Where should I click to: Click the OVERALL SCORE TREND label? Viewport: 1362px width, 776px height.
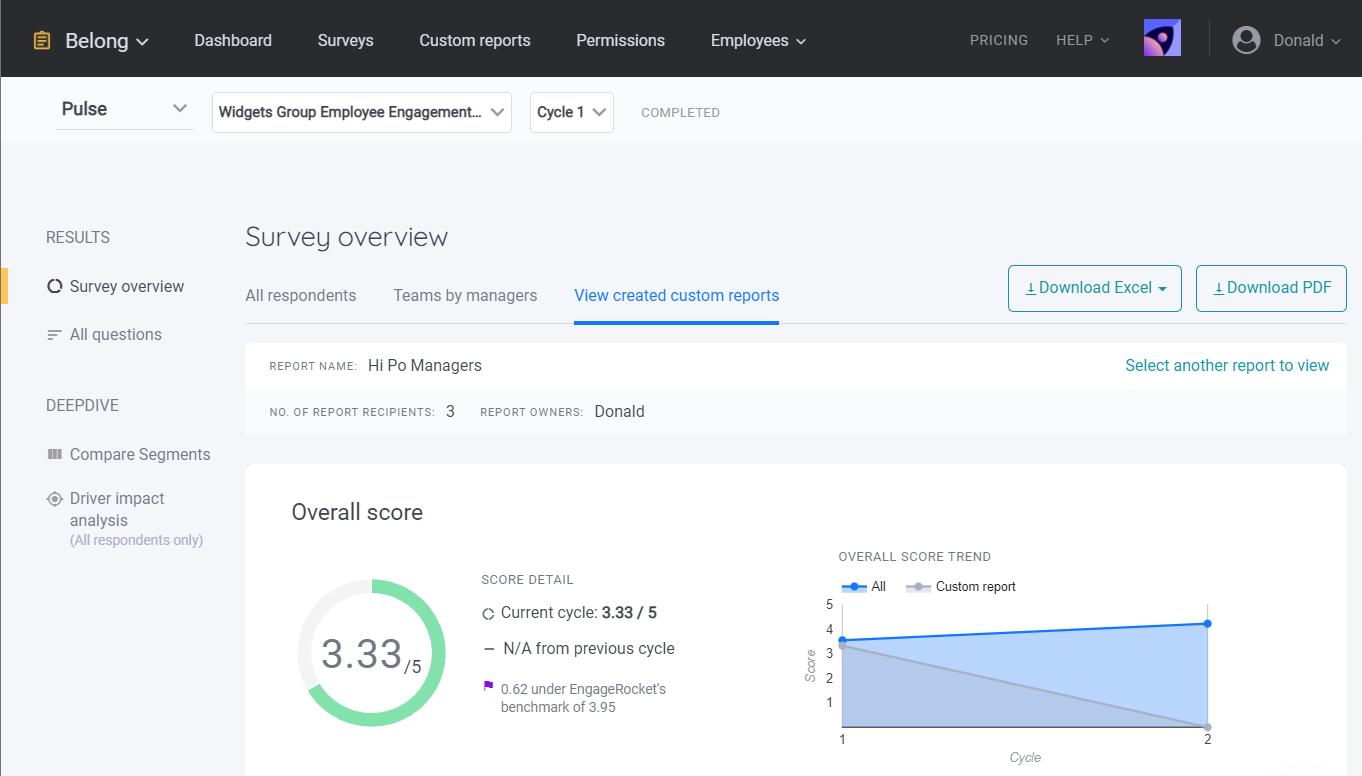pyautogui.click(x=915, y=557)
